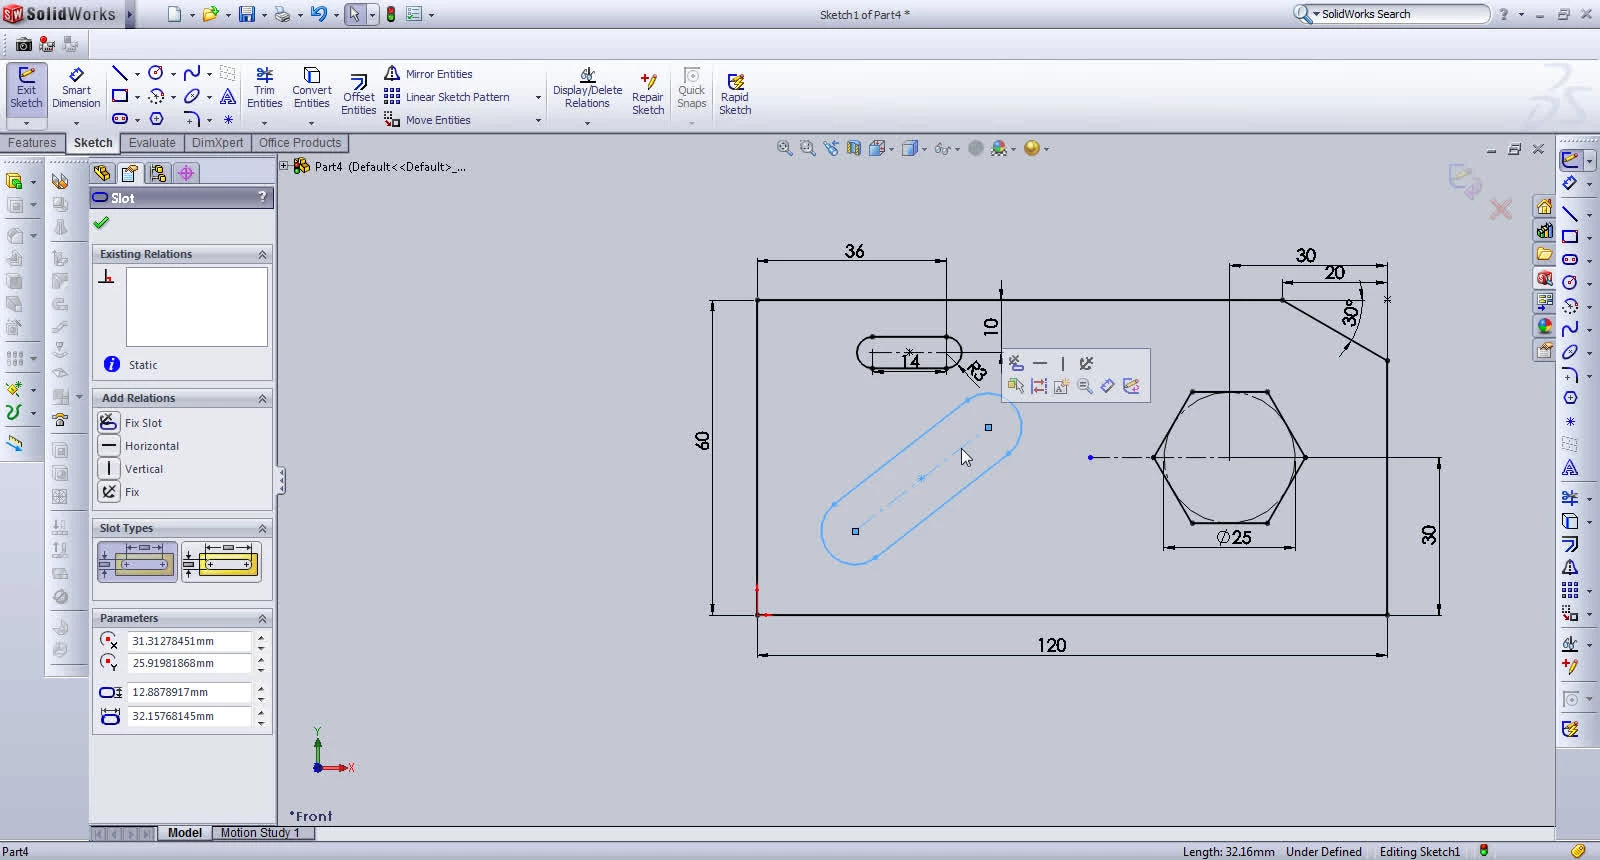Click the slot center X coordinate field

pyautogui.click(x=189, y=641)
